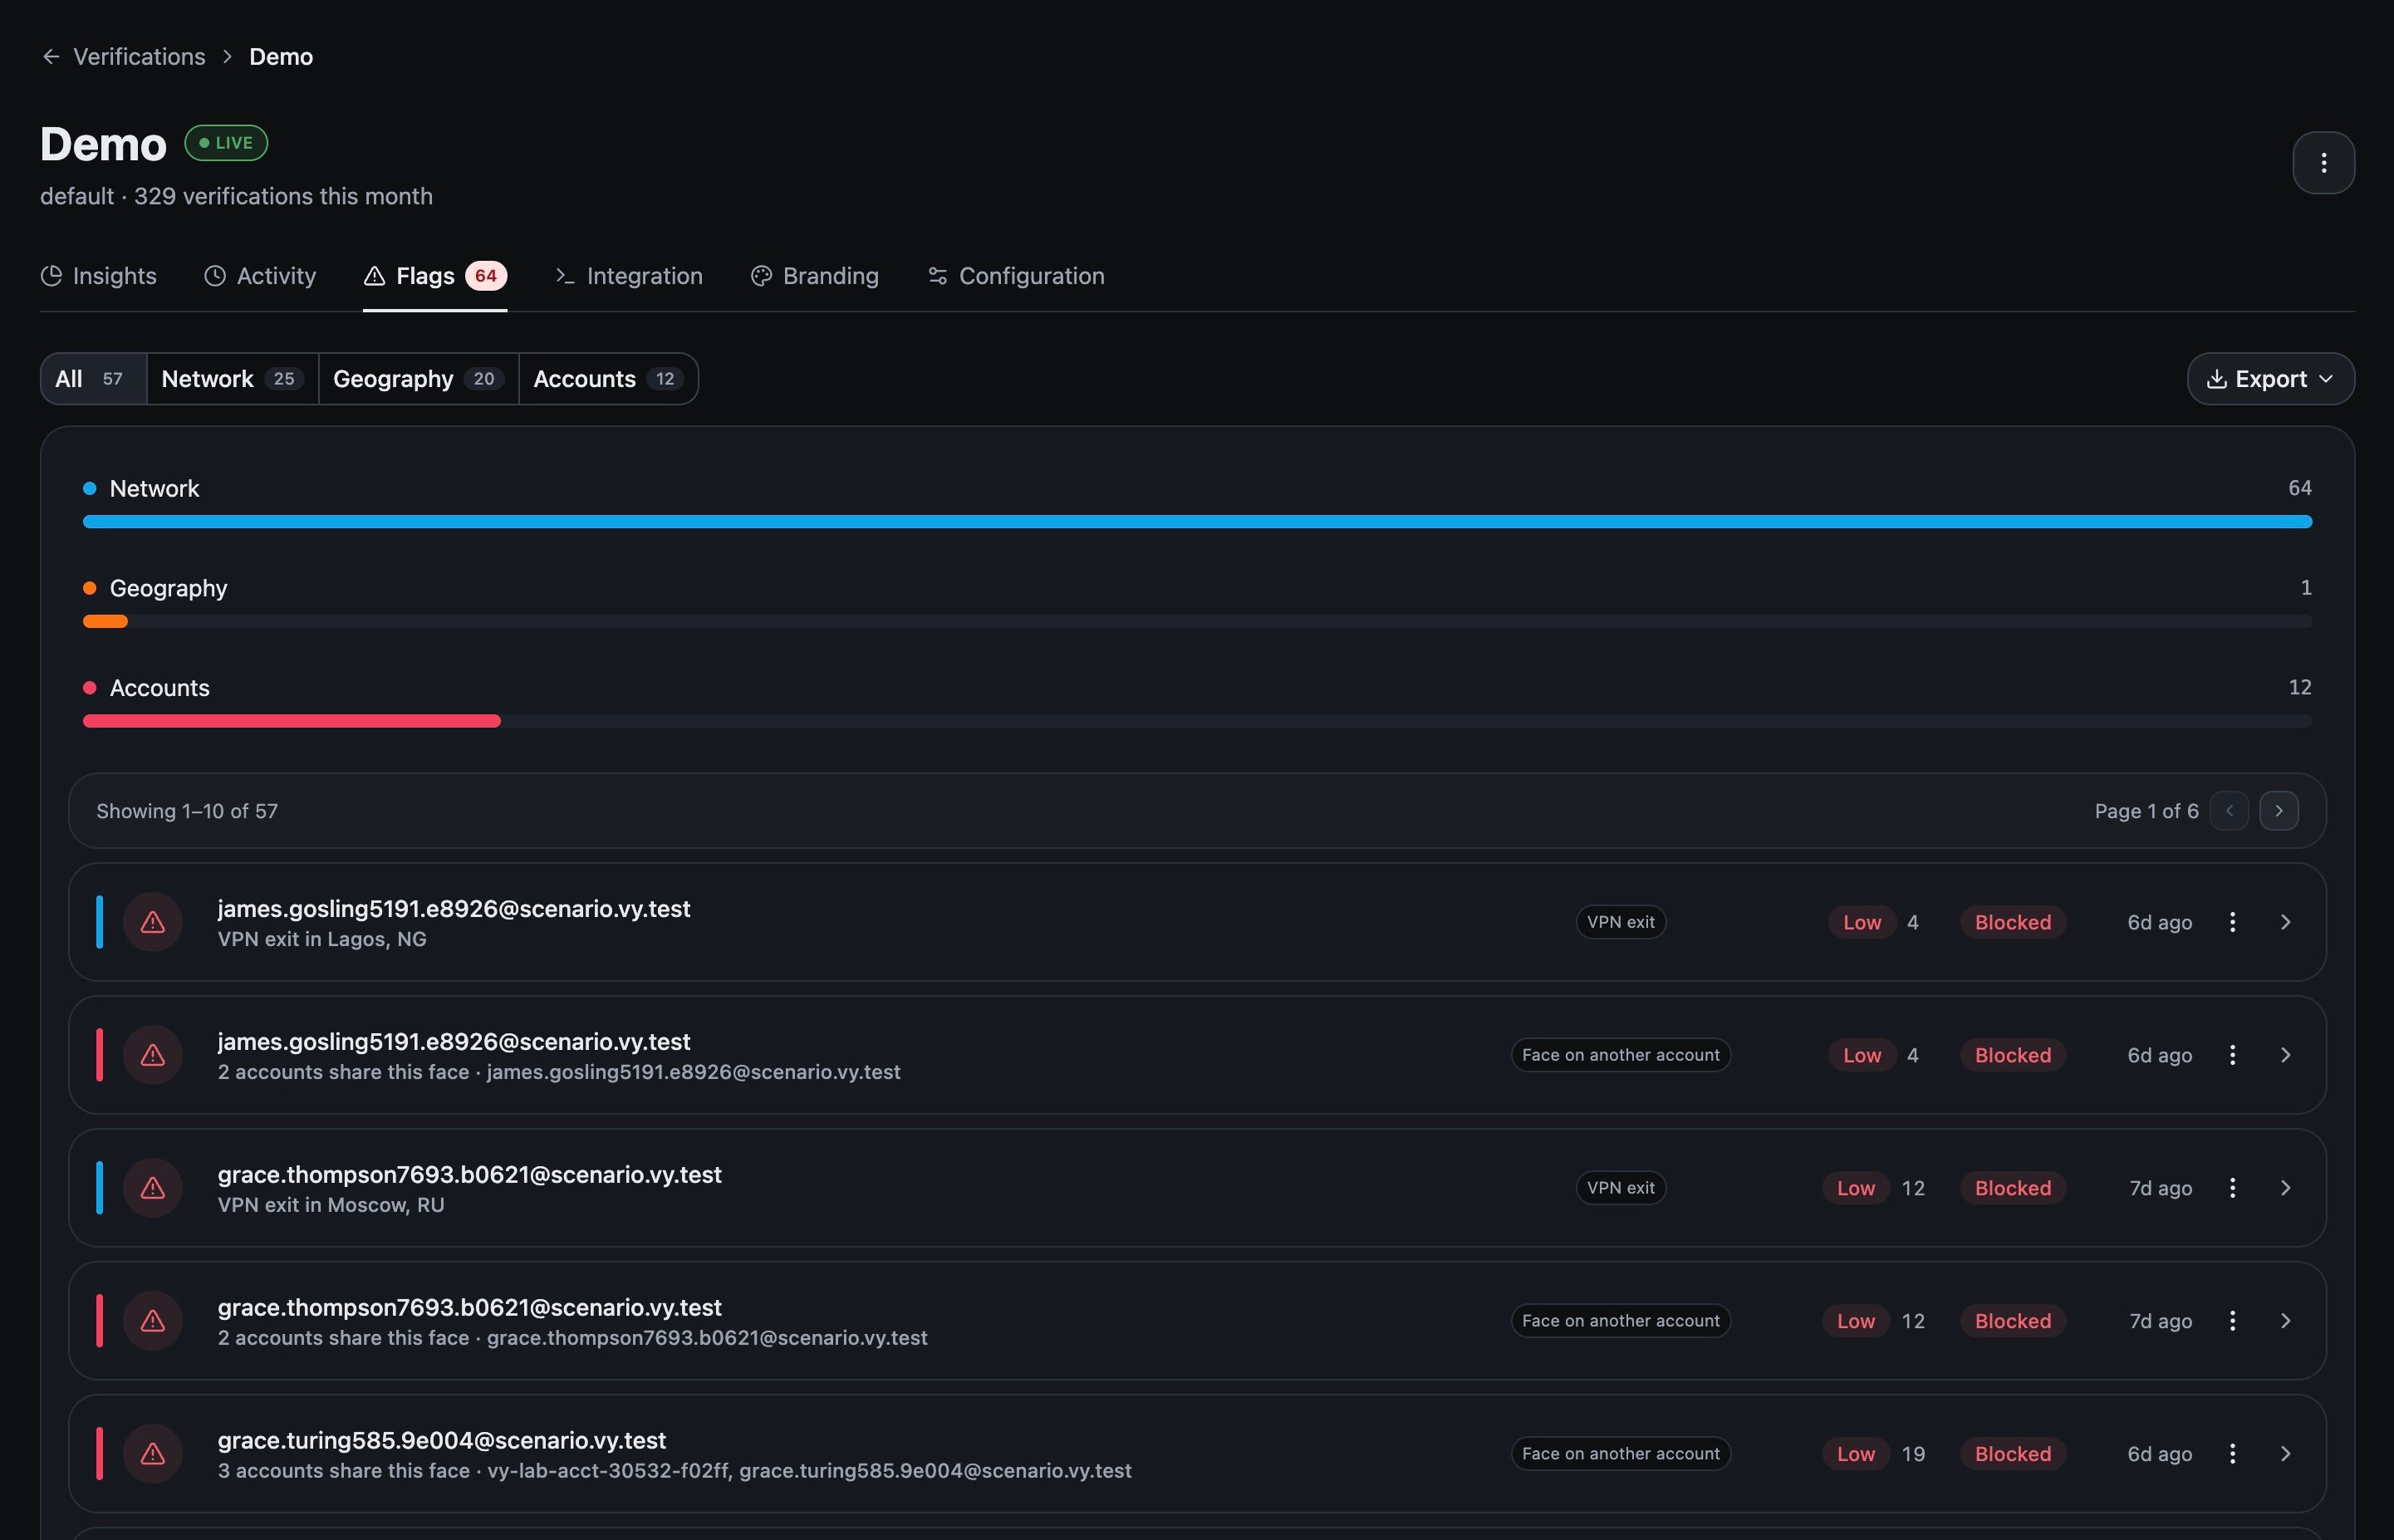This screenshot has height=1540, width=2394.
Task: Click the text "Showing 1–10 of 57"
Action: pos(187,811)
